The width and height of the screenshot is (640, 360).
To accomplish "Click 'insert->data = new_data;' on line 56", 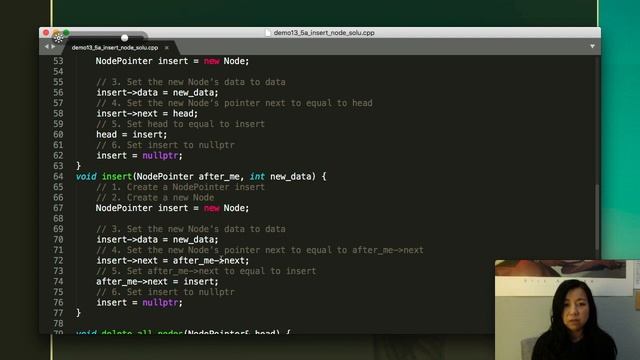I will coord(158,93).
